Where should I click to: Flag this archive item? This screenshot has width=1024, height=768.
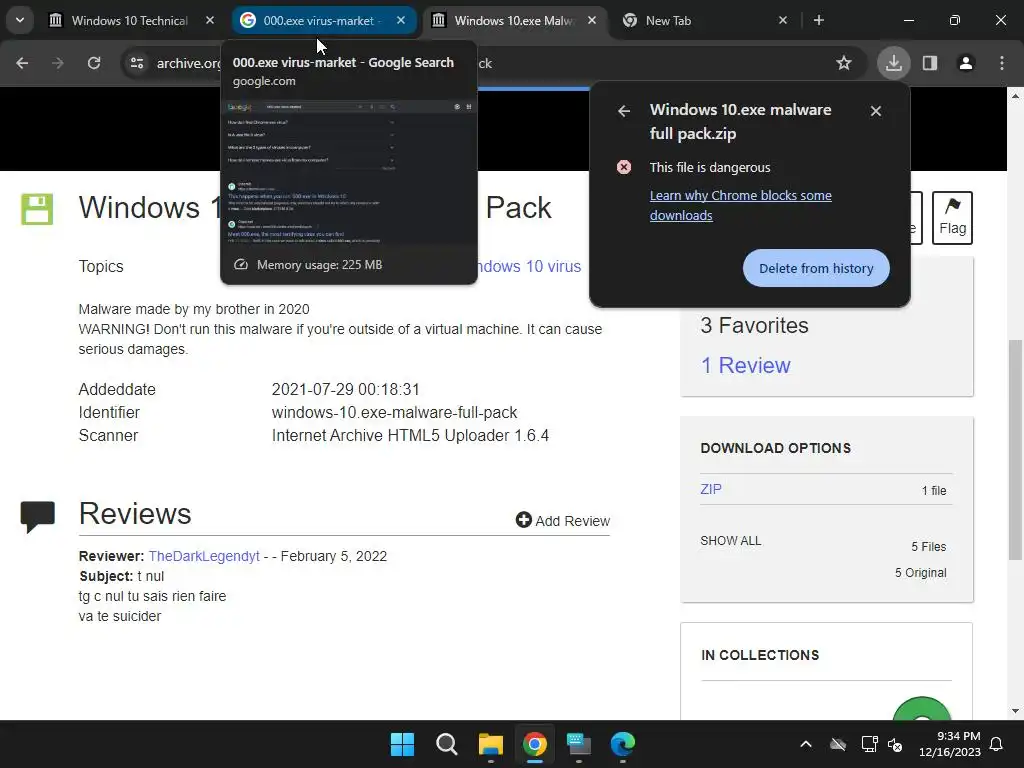952,217
